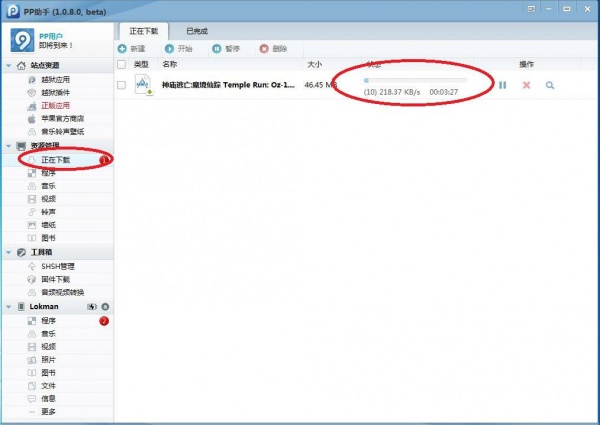Open 信息 messages under Lokman
Image resolution: width=600 pixels, height=425 pixels.
49,399
